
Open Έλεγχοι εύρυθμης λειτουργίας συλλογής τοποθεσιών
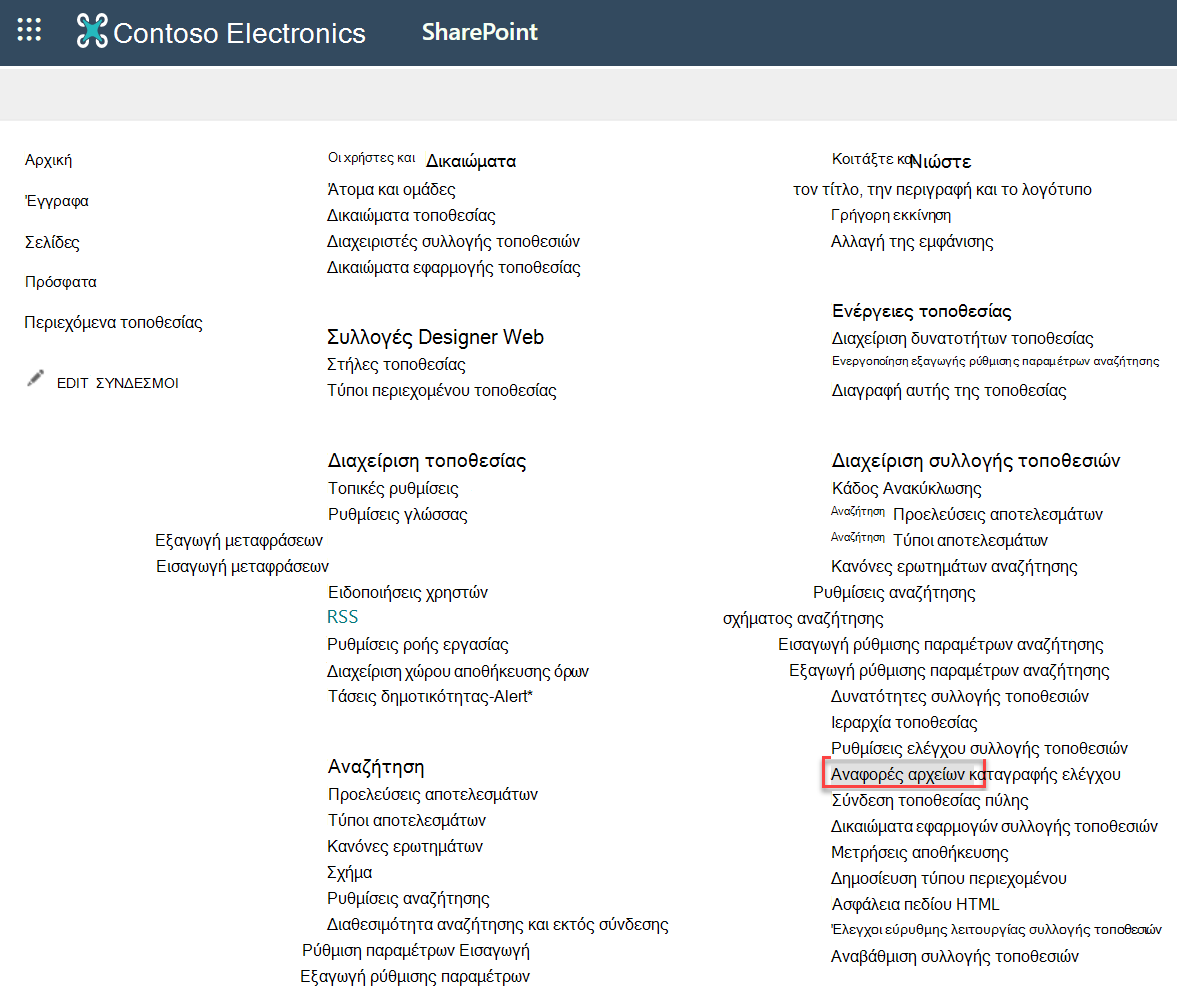pos(996,930)
